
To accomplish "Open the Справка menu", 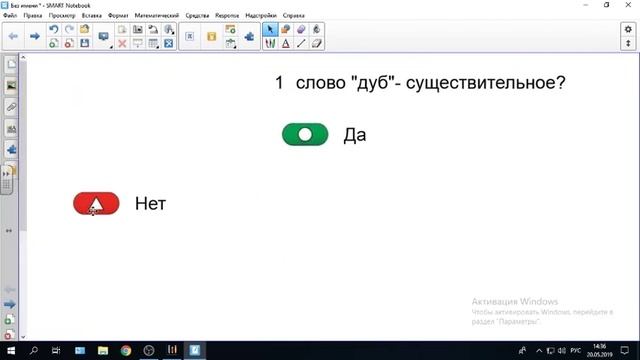I will pos(293,16).
